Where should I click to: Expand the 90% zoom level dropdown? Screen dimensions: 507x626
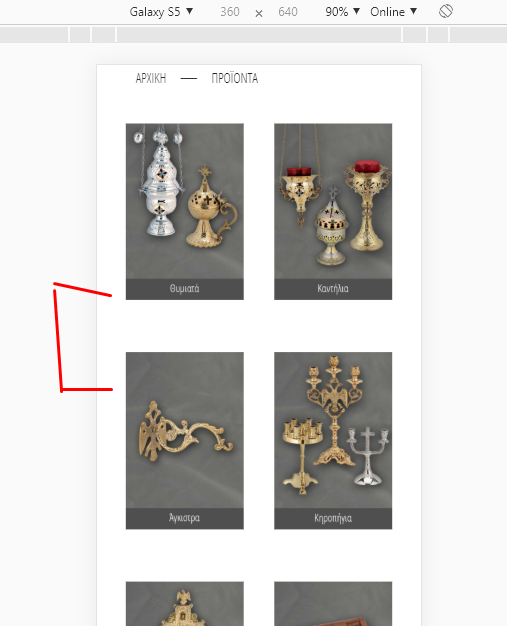[x=343, y=12]
